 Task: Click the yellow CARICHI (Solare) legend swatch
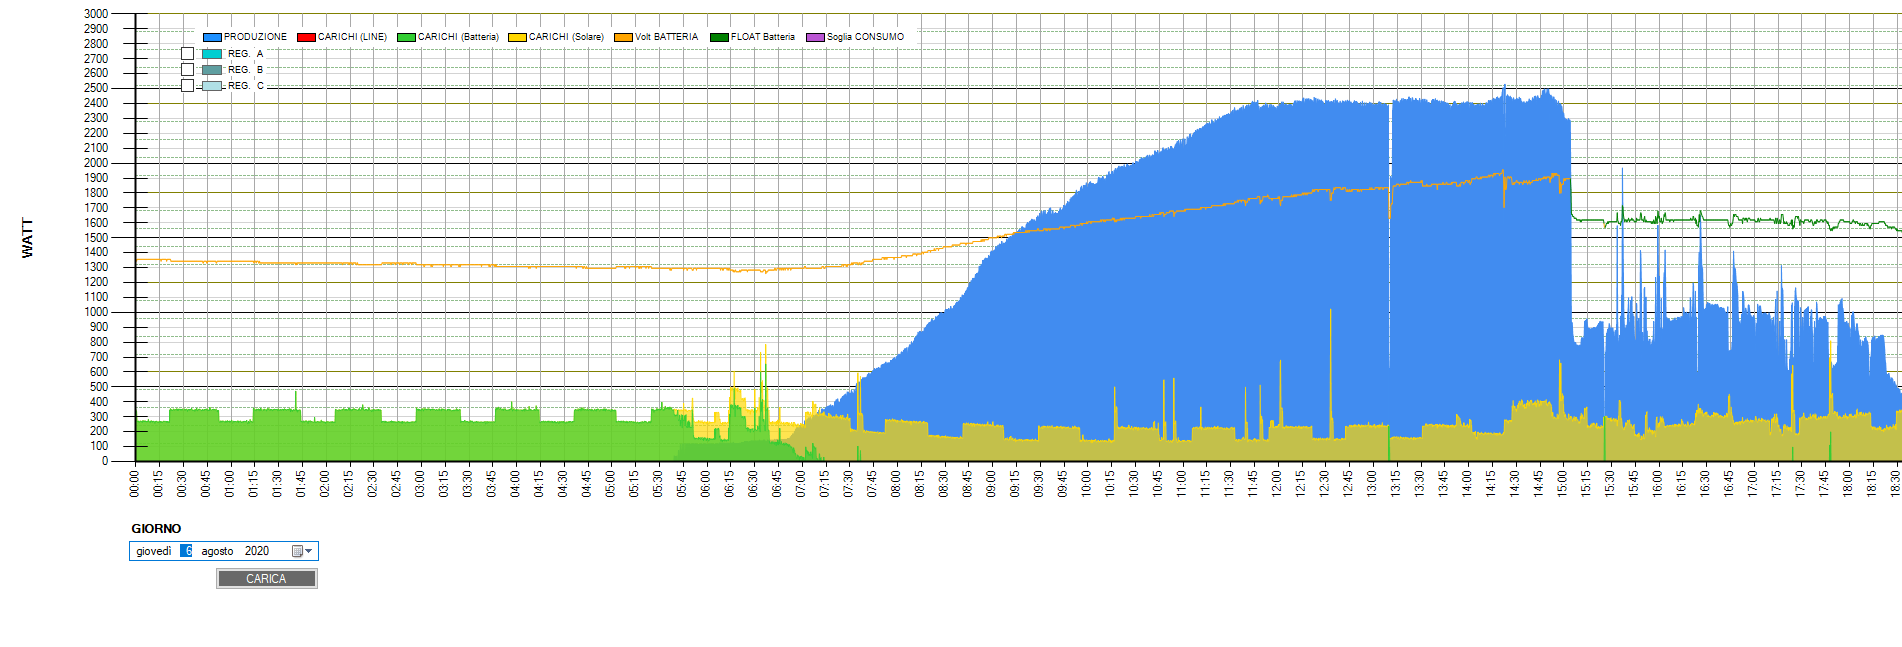point(517,37)
